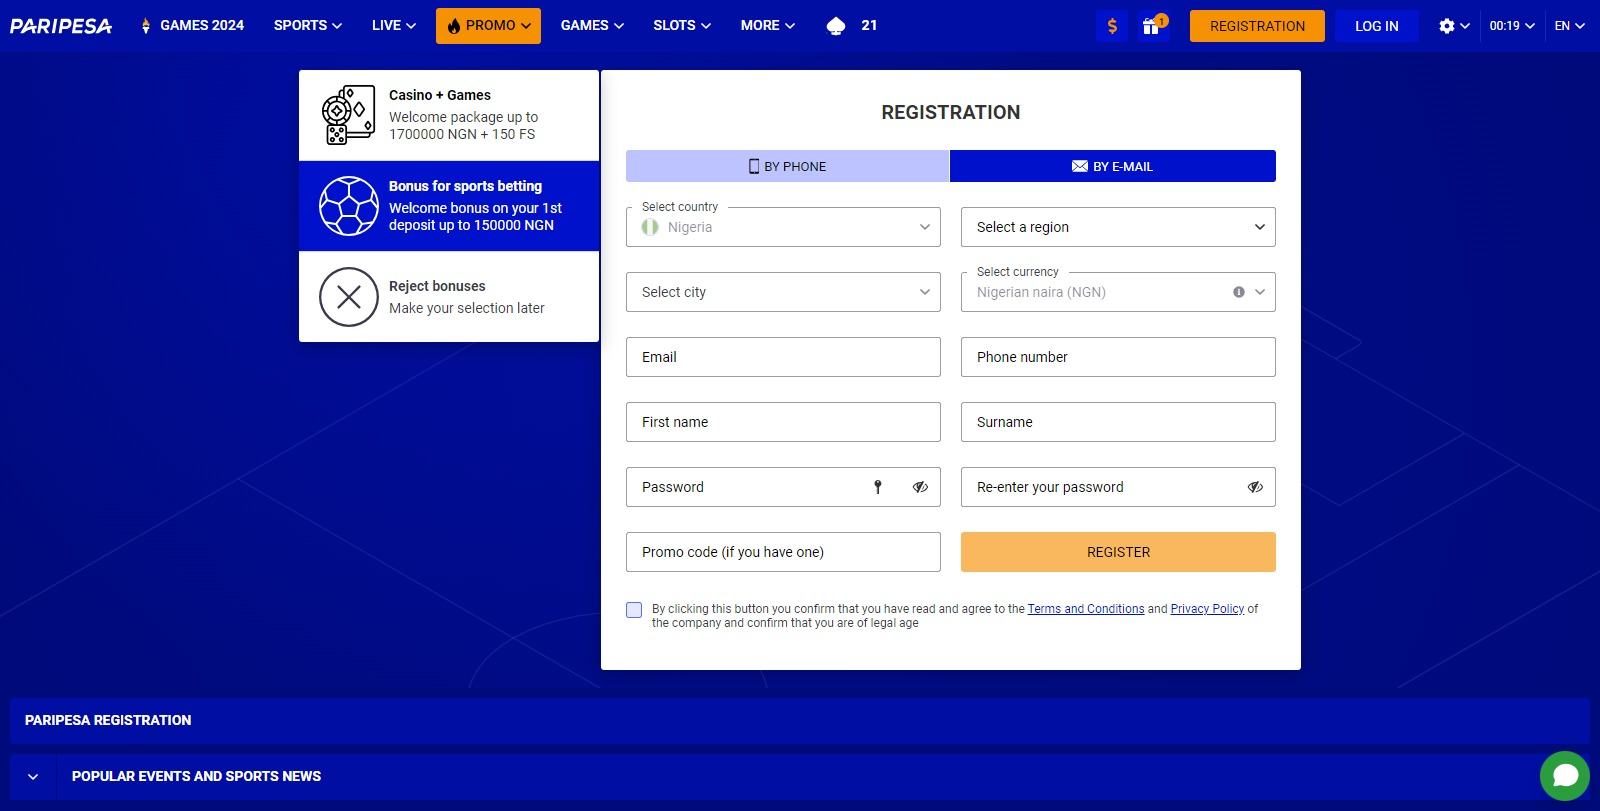Open the Slots menu

(682, 26)
